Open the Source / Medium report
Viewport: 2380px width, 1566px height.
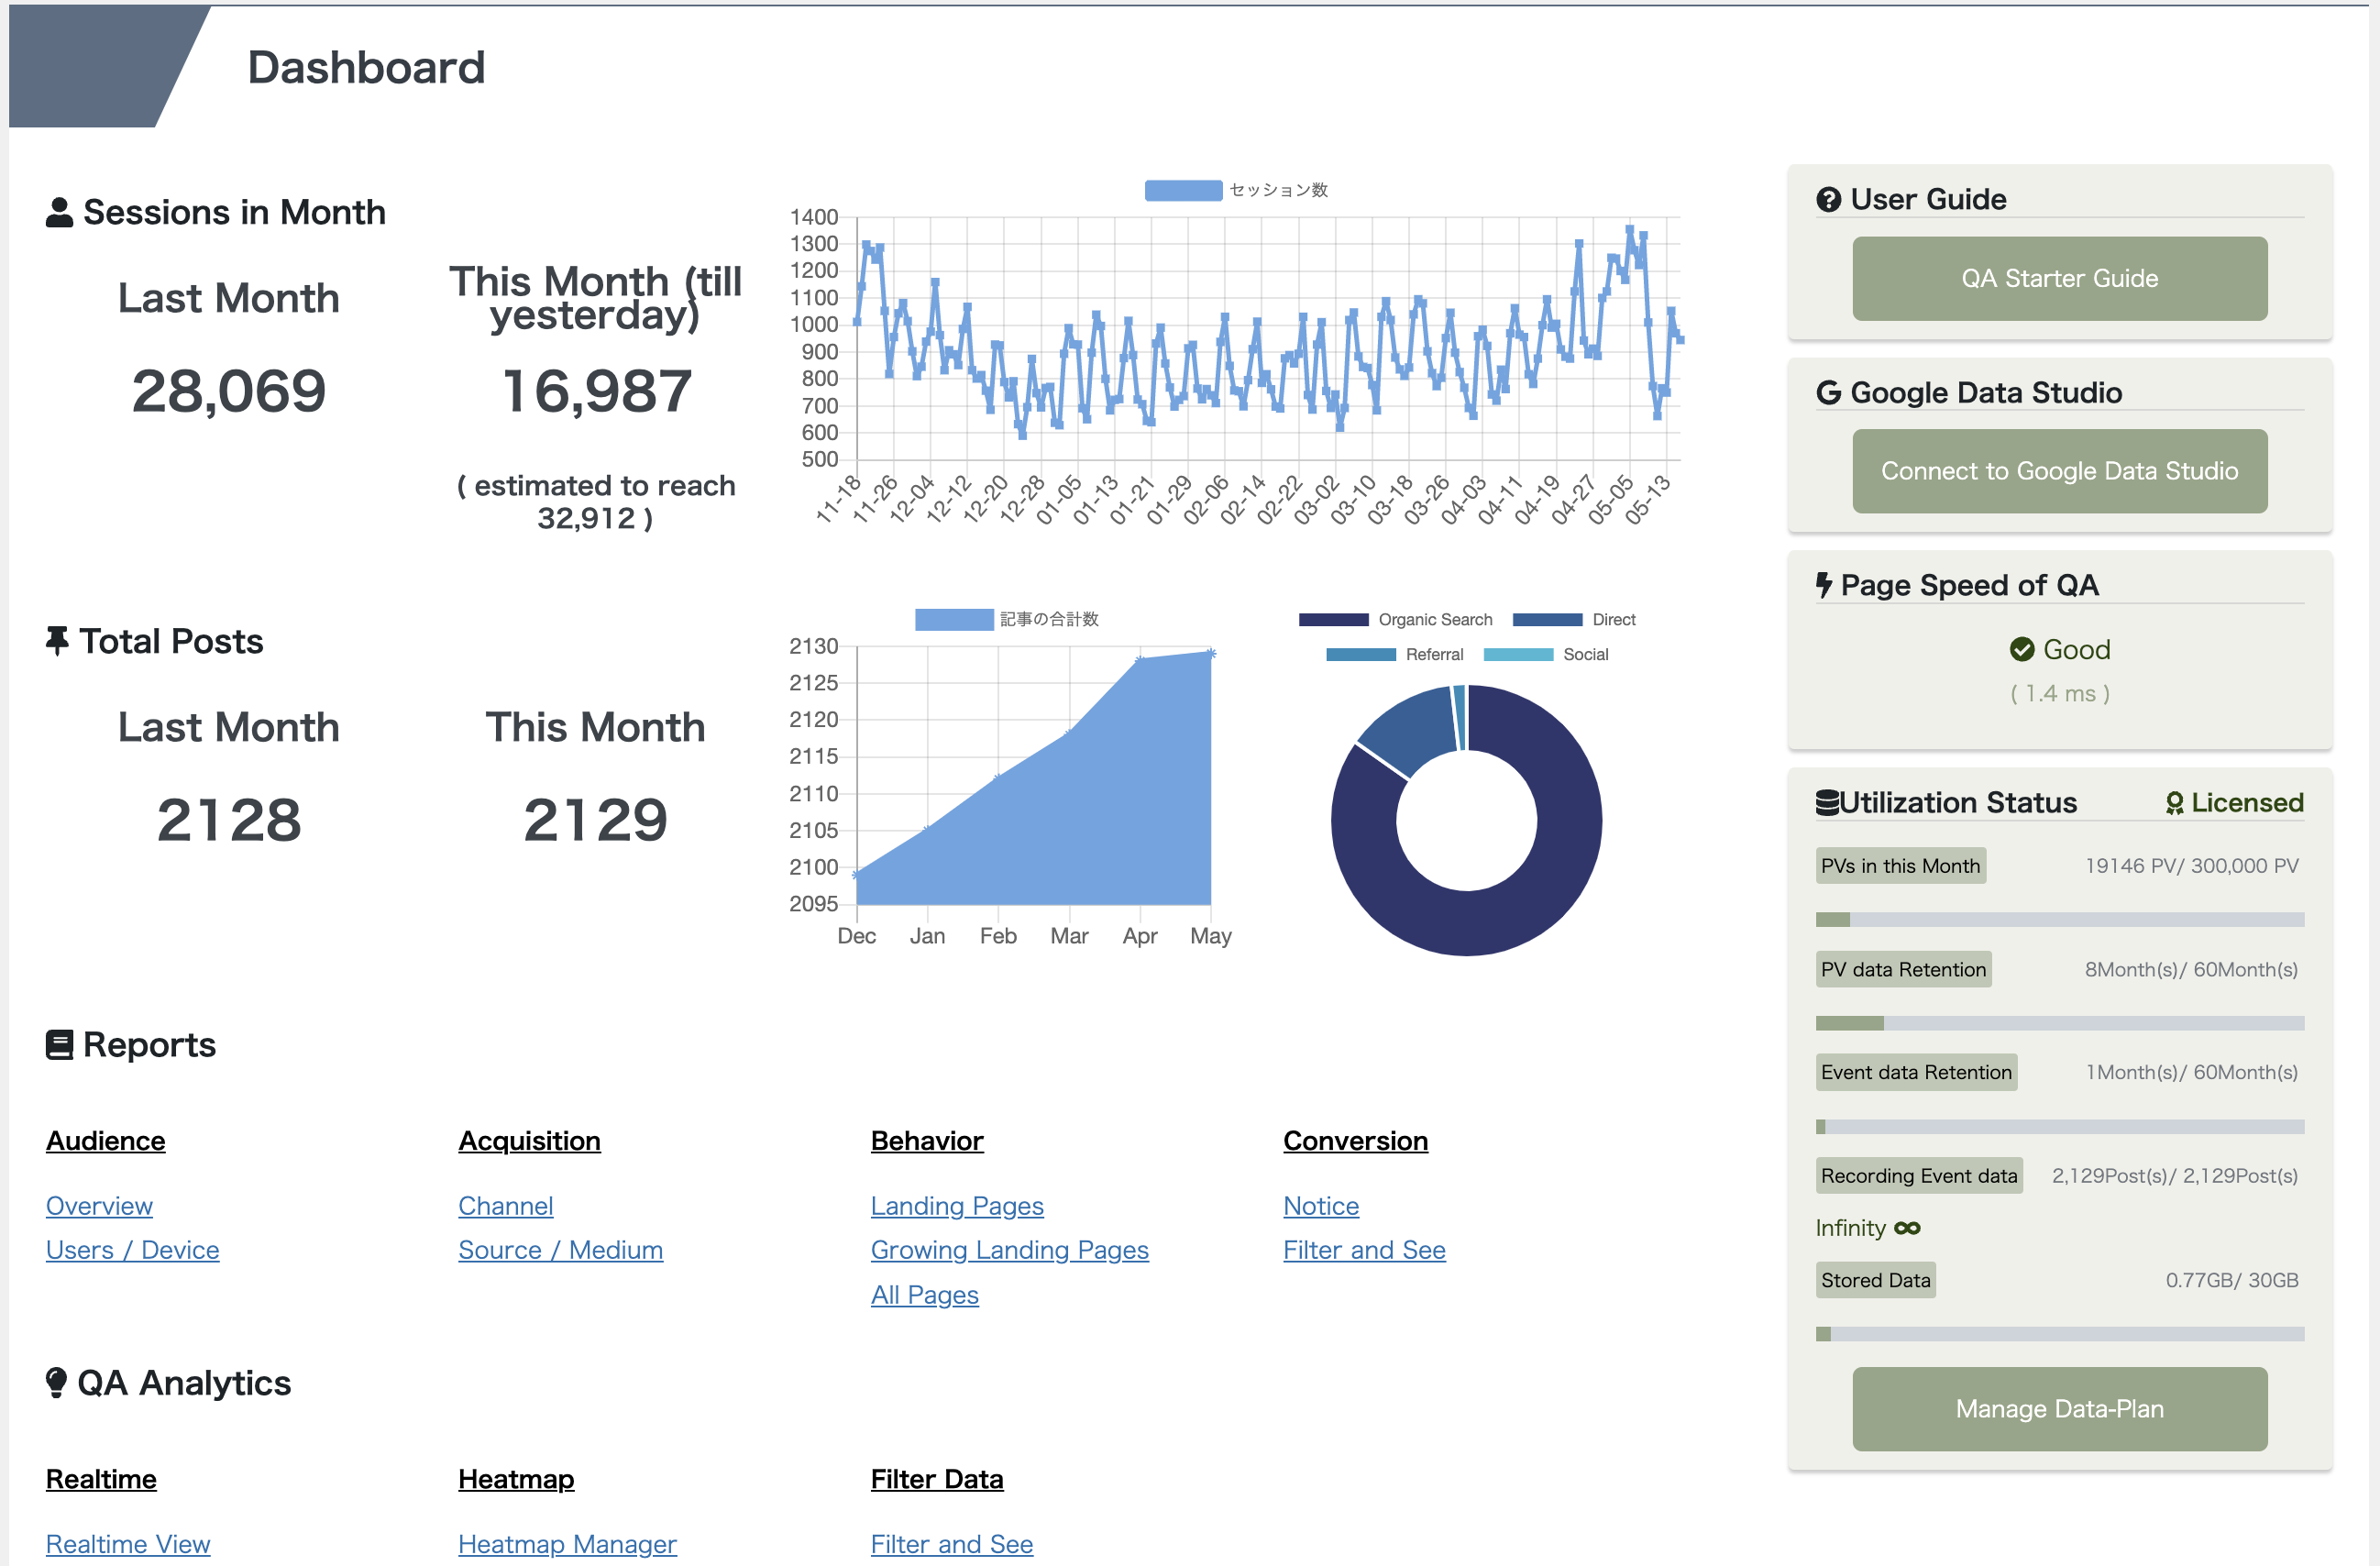[560, 1250]
